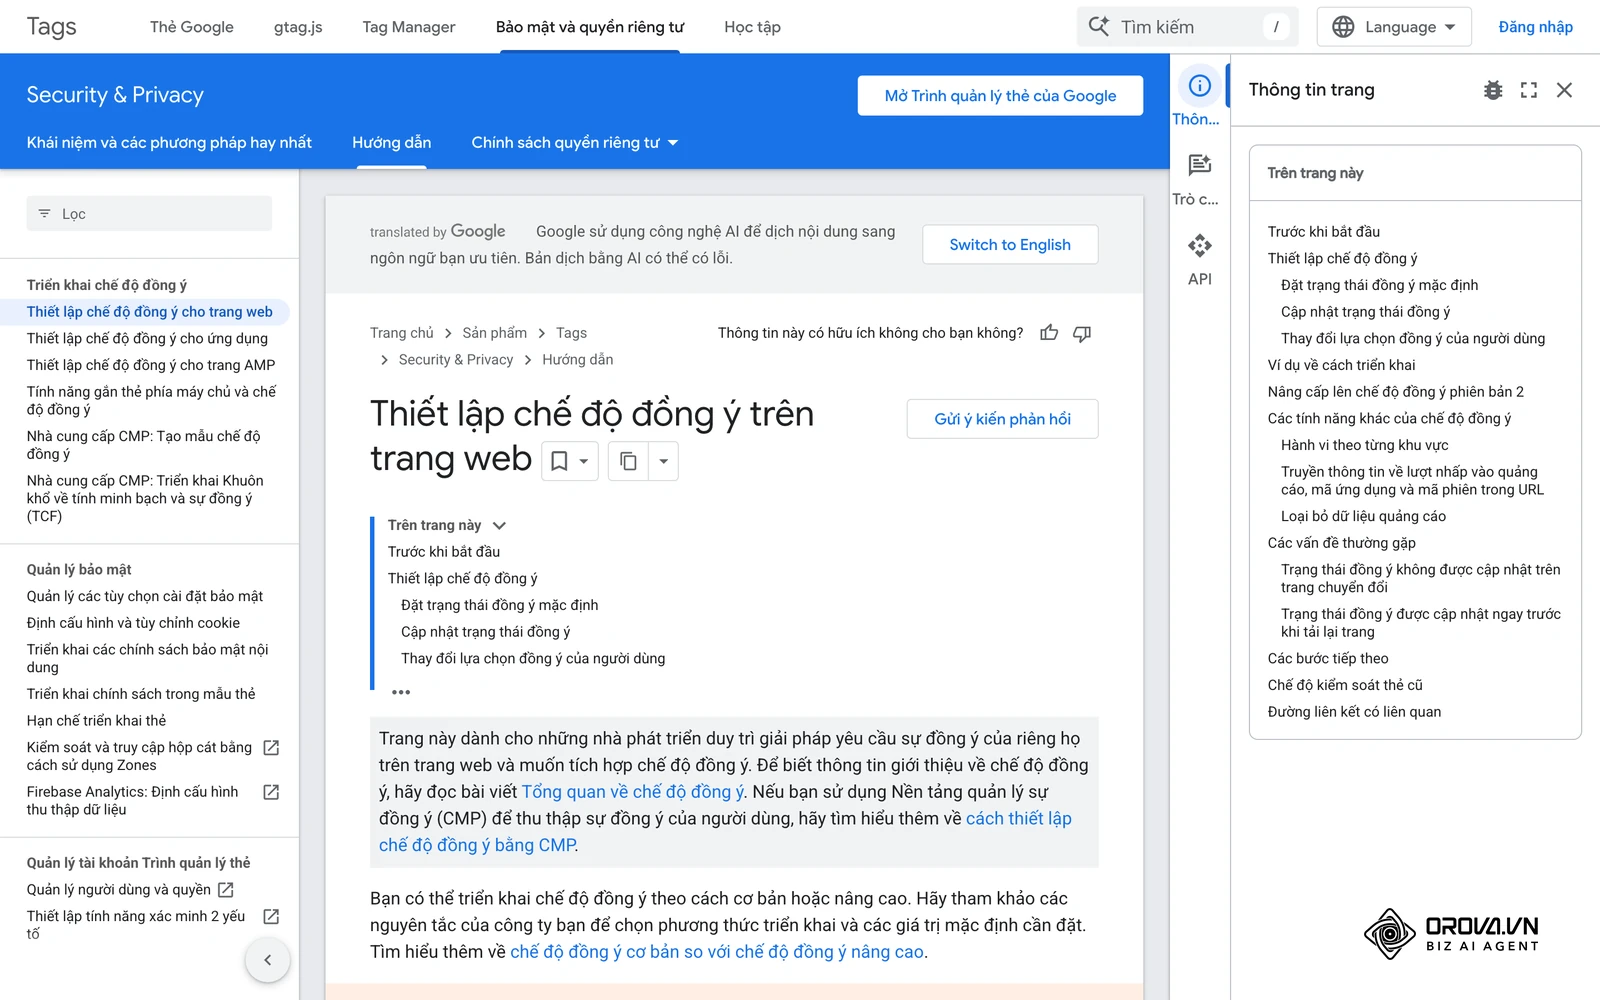
Task: Open external link icon for Quản lý người dùng và quyền
Action: point(226,890)
